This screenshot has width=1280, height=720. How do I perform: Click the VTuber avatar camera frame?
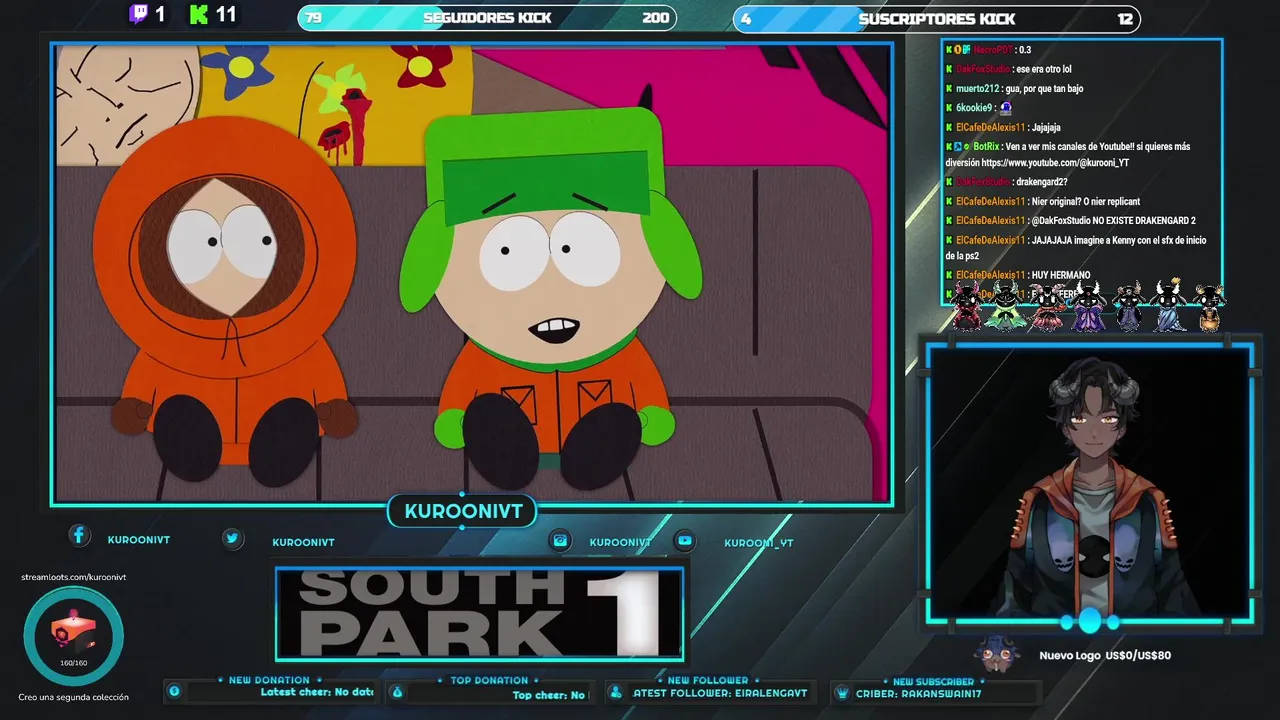(x=1089, y=483)
